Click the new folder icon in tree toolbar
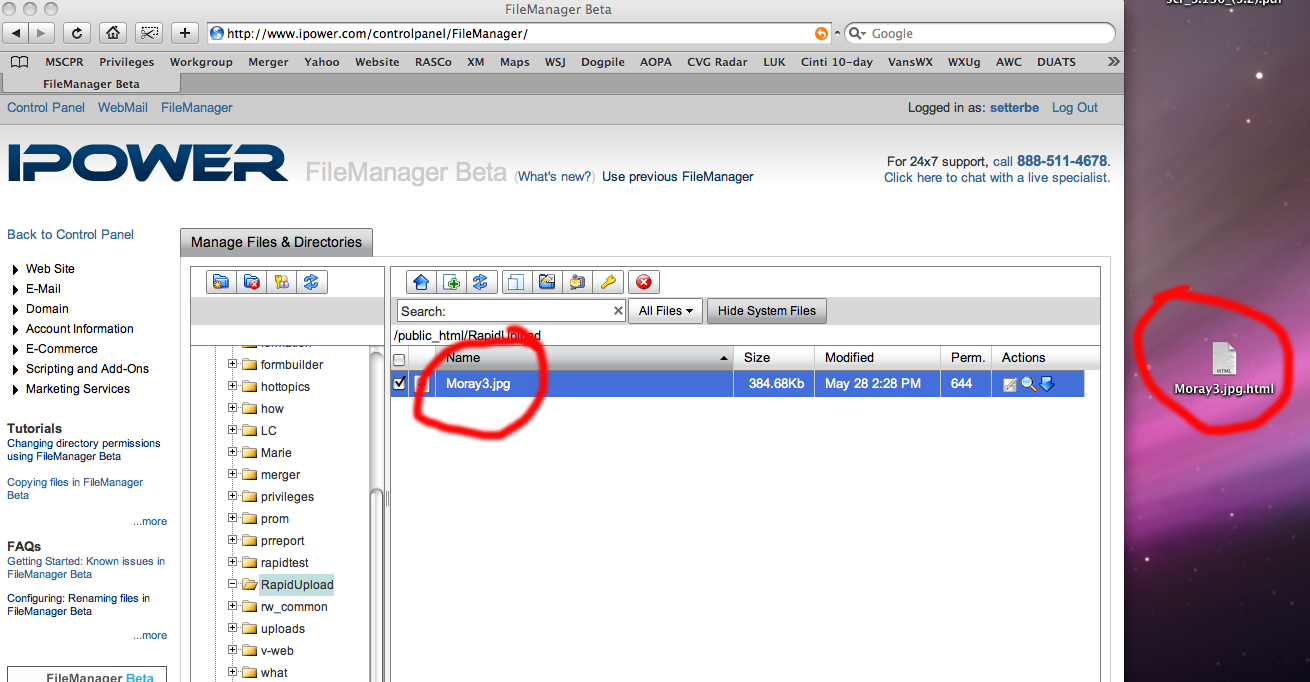This screenshot has height=682, width=1310. 222,282
